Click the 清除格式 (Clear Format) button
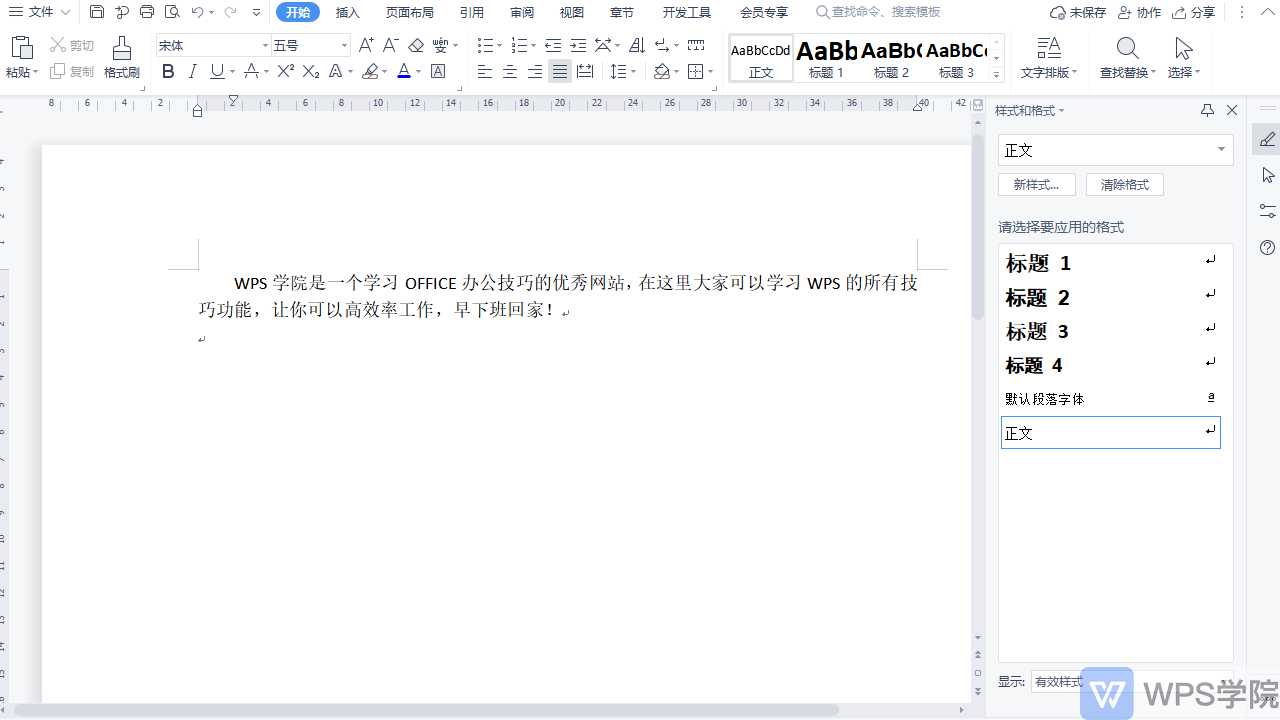The width and height of the screenshot is (1280, 720). point(1124,185)
